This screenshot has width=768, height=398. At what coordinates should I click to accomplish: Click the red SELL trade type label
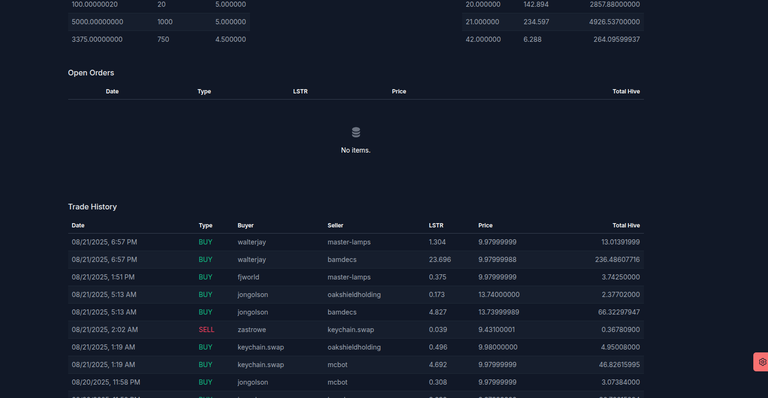pyautogui.click(x=206, y=330)
